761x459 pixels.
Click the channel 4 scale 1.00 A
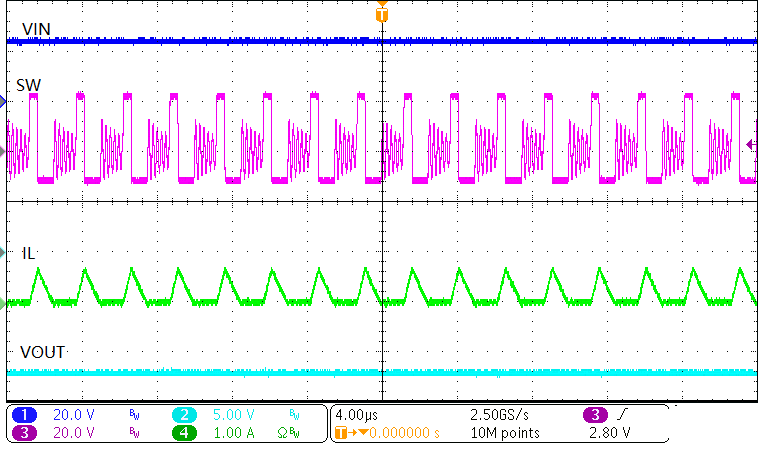pos(234,433)
